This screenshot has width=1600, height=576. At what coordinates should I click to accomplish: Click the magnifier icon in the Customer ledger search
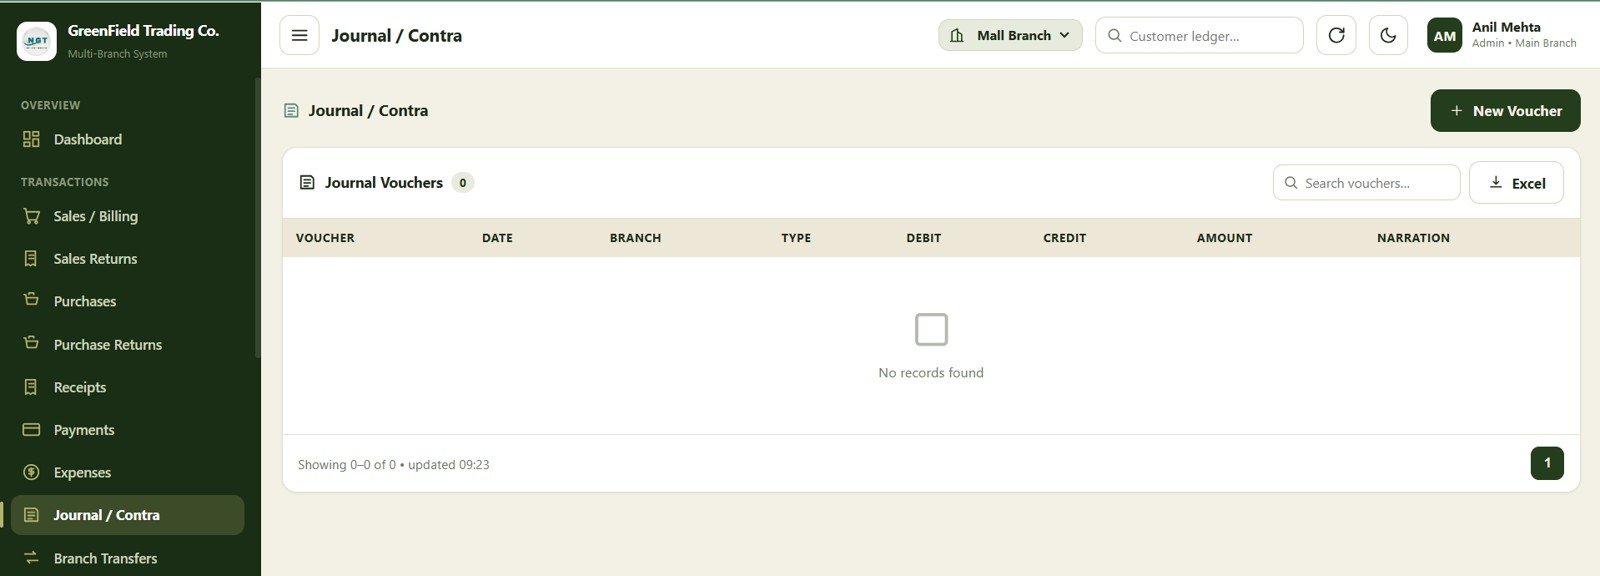click(x=1114, y=35)
